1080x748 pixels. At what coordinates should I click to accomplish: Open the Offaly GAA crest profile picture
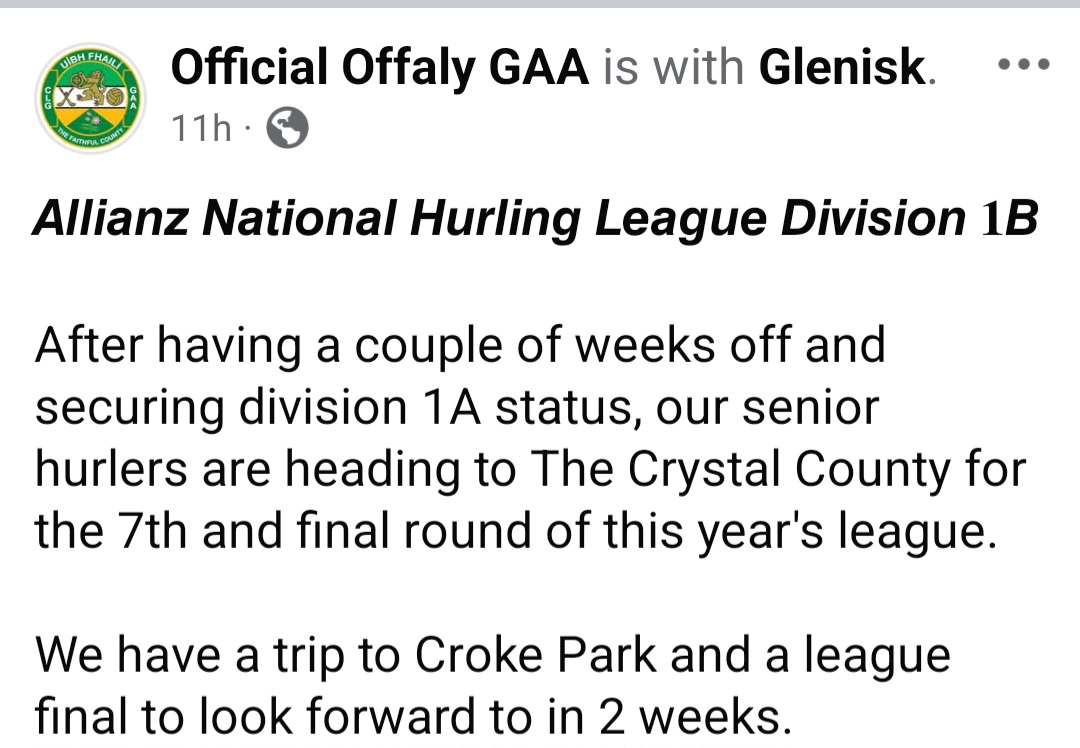90,100
